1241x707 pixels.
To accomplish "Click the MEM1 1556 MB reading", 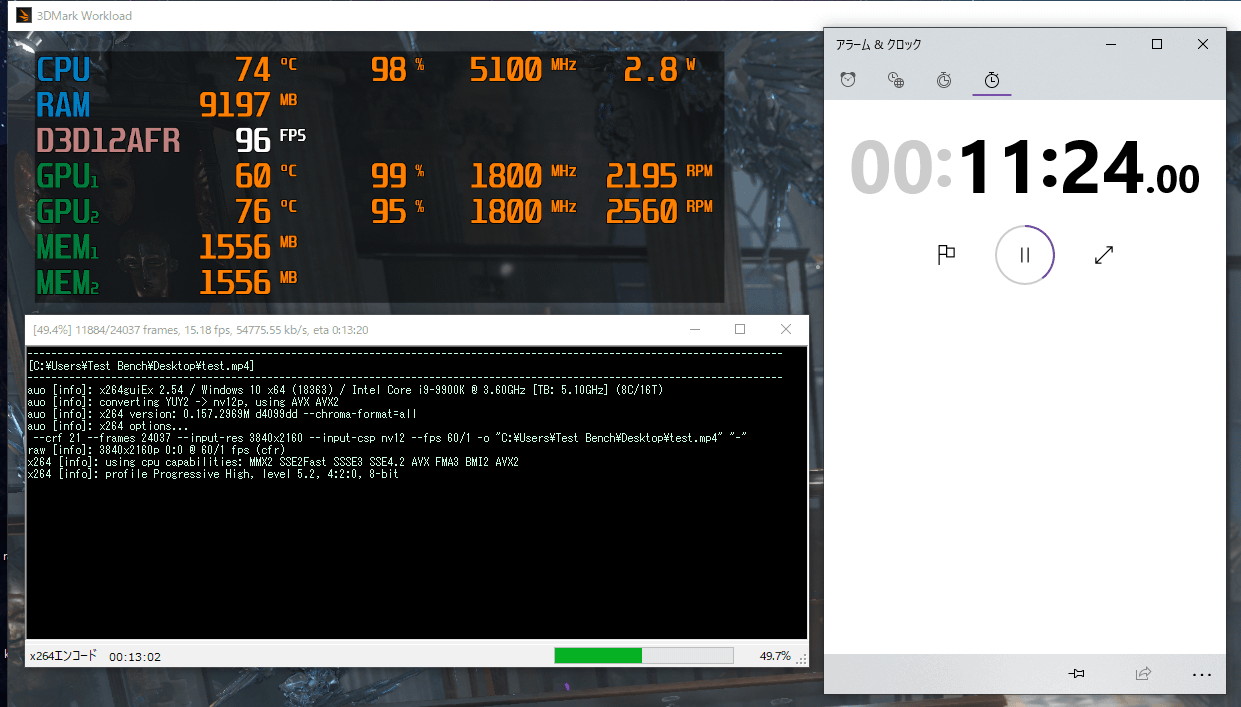I will [248, 247].
